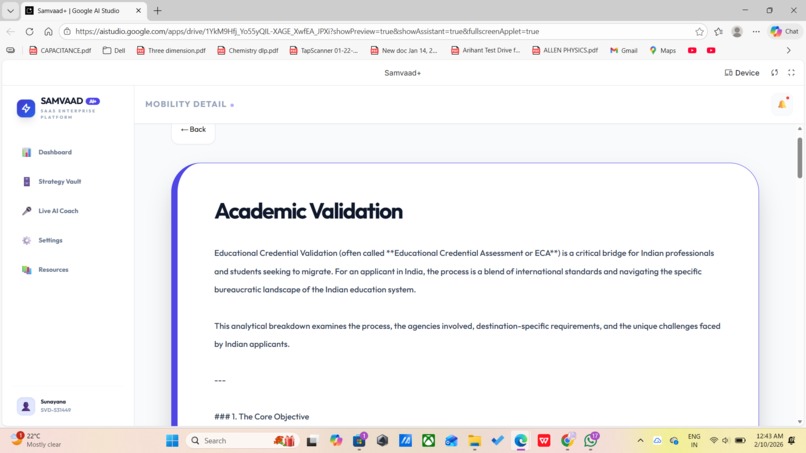Toggle applet fullscreen icon
The height and width of the screenshot is (453, 806).
tap(791, 73)
